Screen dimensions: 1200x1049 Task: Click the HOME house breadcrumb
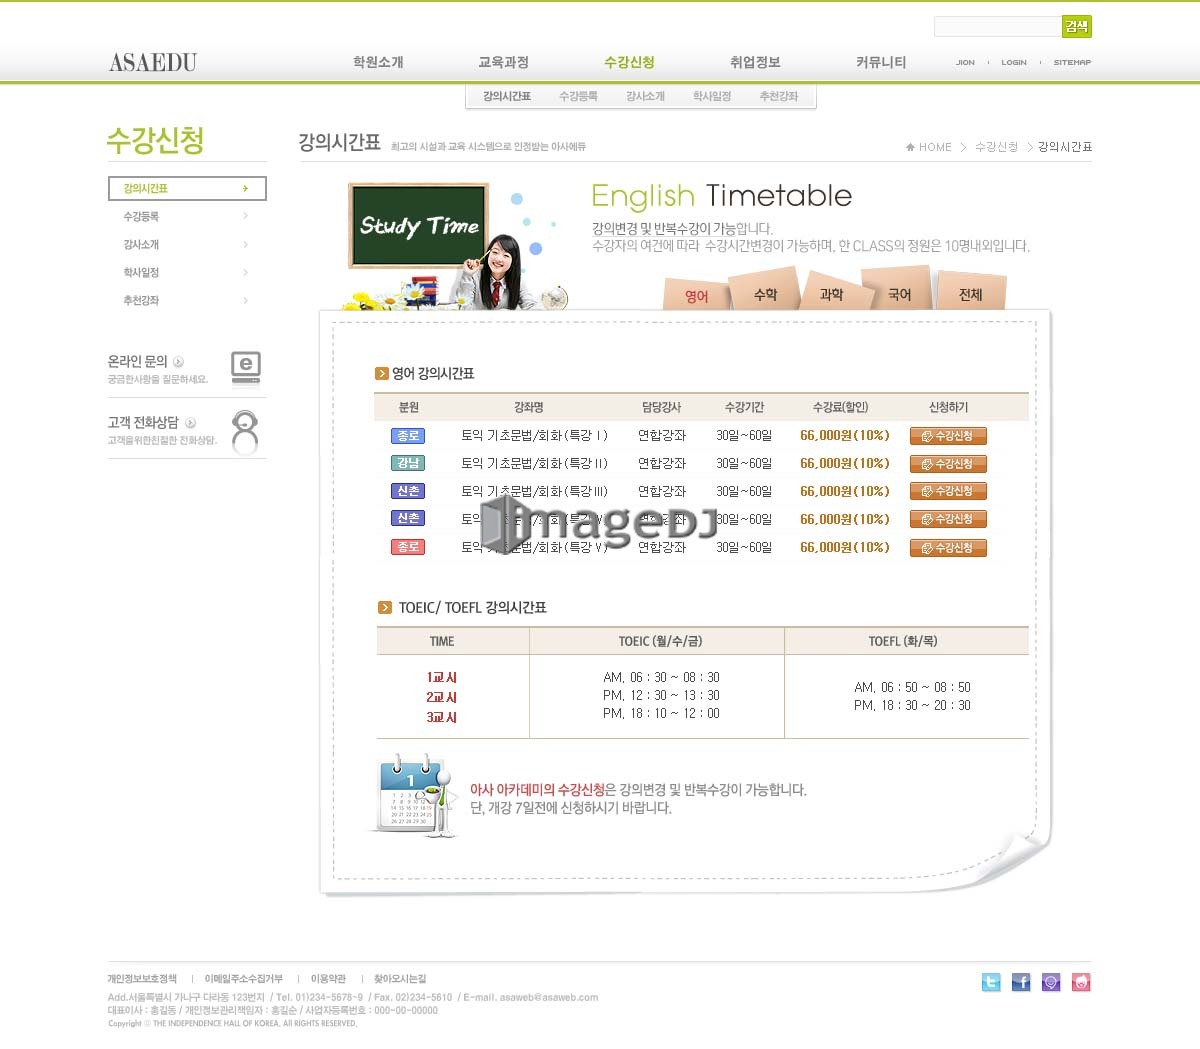click(929, 147)
